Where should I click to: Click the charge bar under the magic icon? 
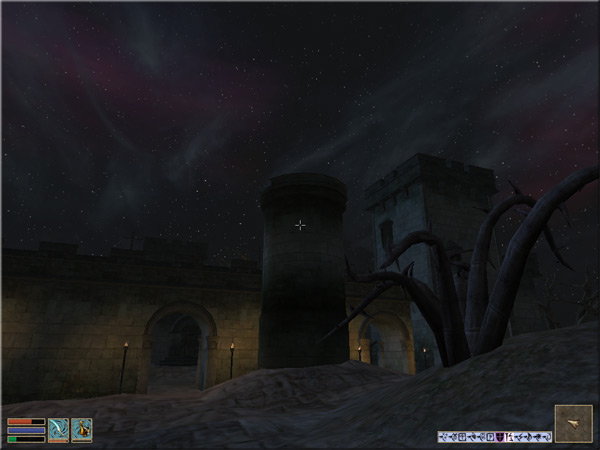(x=82, y=441)
